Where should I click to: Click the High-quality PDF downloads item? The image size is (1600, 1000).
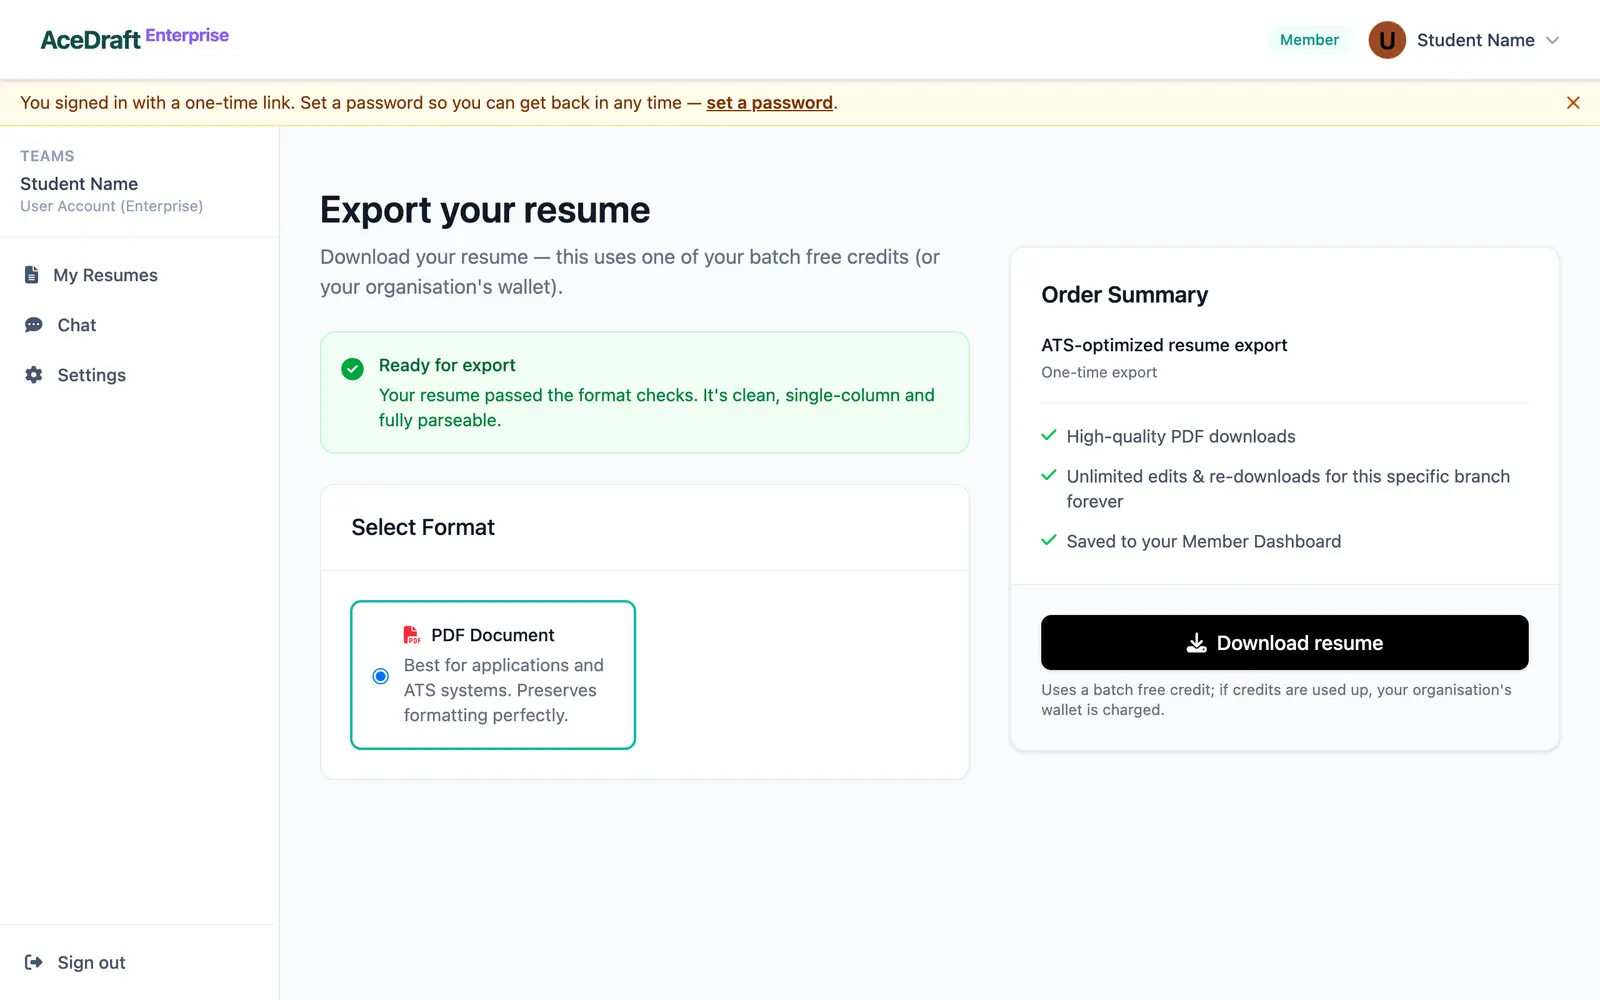(x=1180, y=436)
